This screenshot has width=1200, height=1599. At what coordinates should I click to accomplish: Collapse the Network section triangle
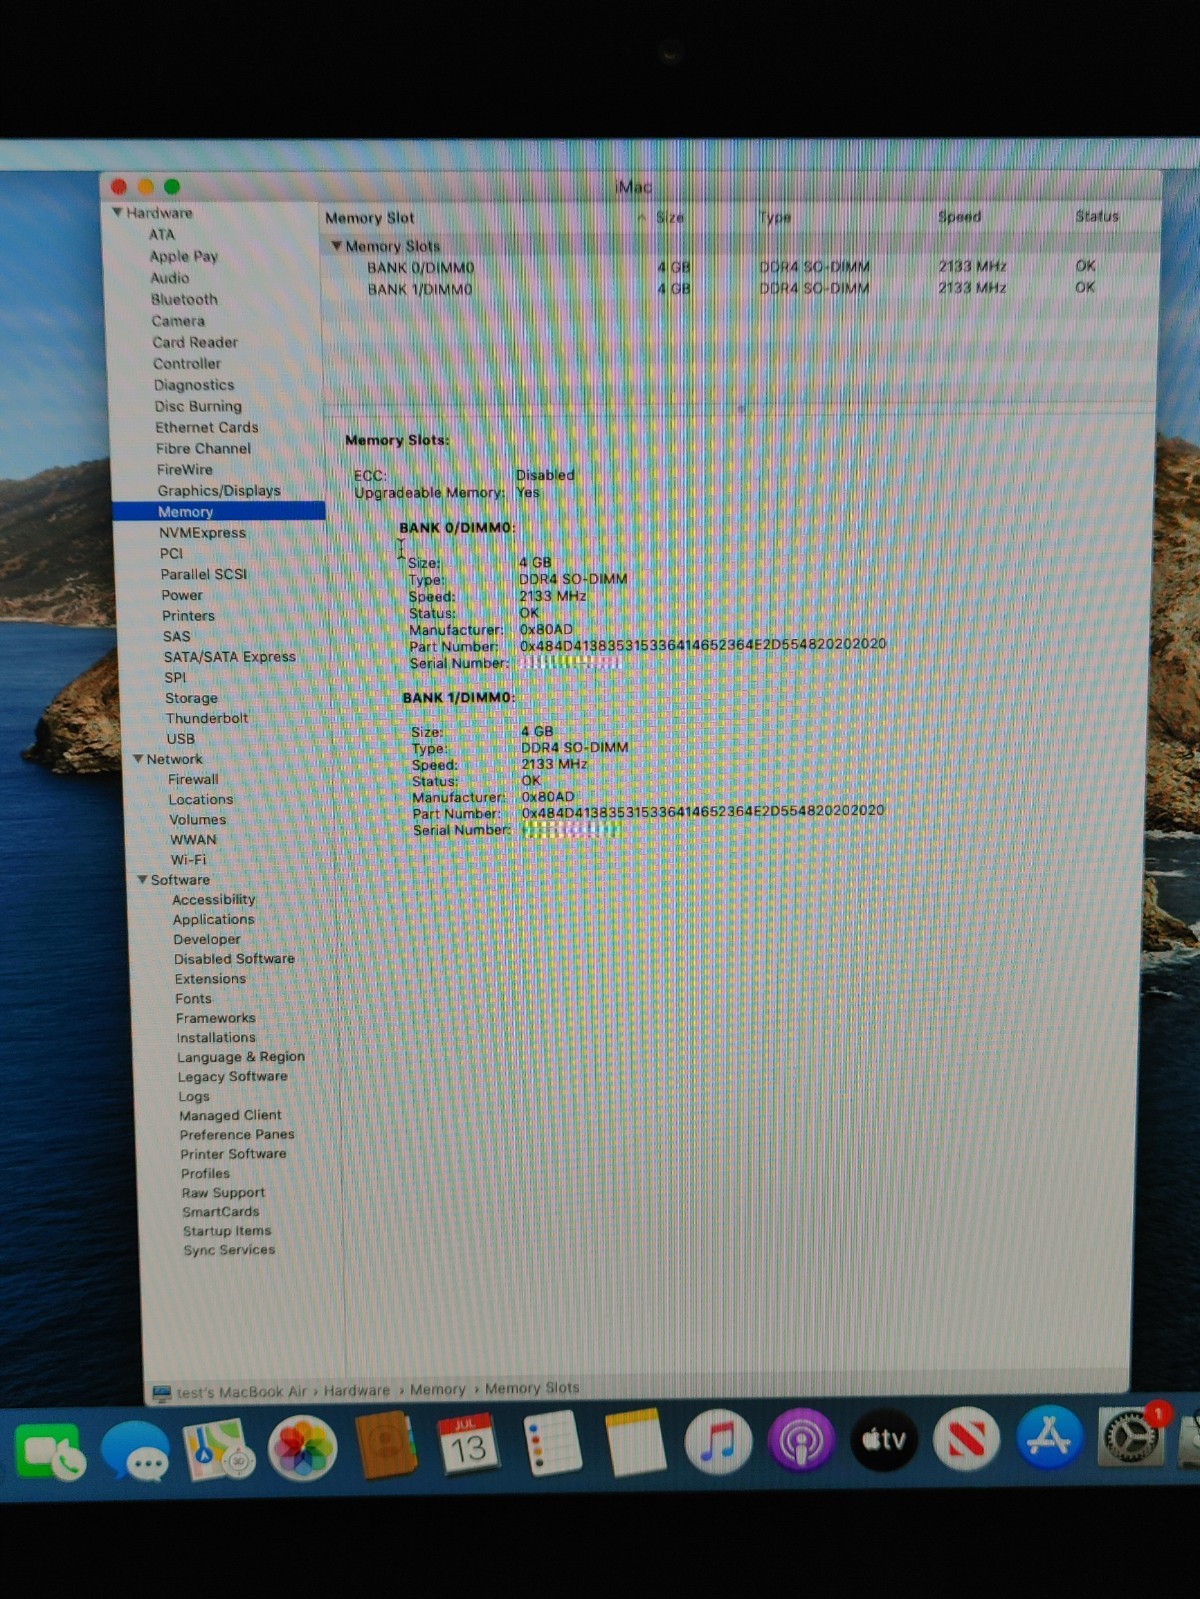(137, 759)
